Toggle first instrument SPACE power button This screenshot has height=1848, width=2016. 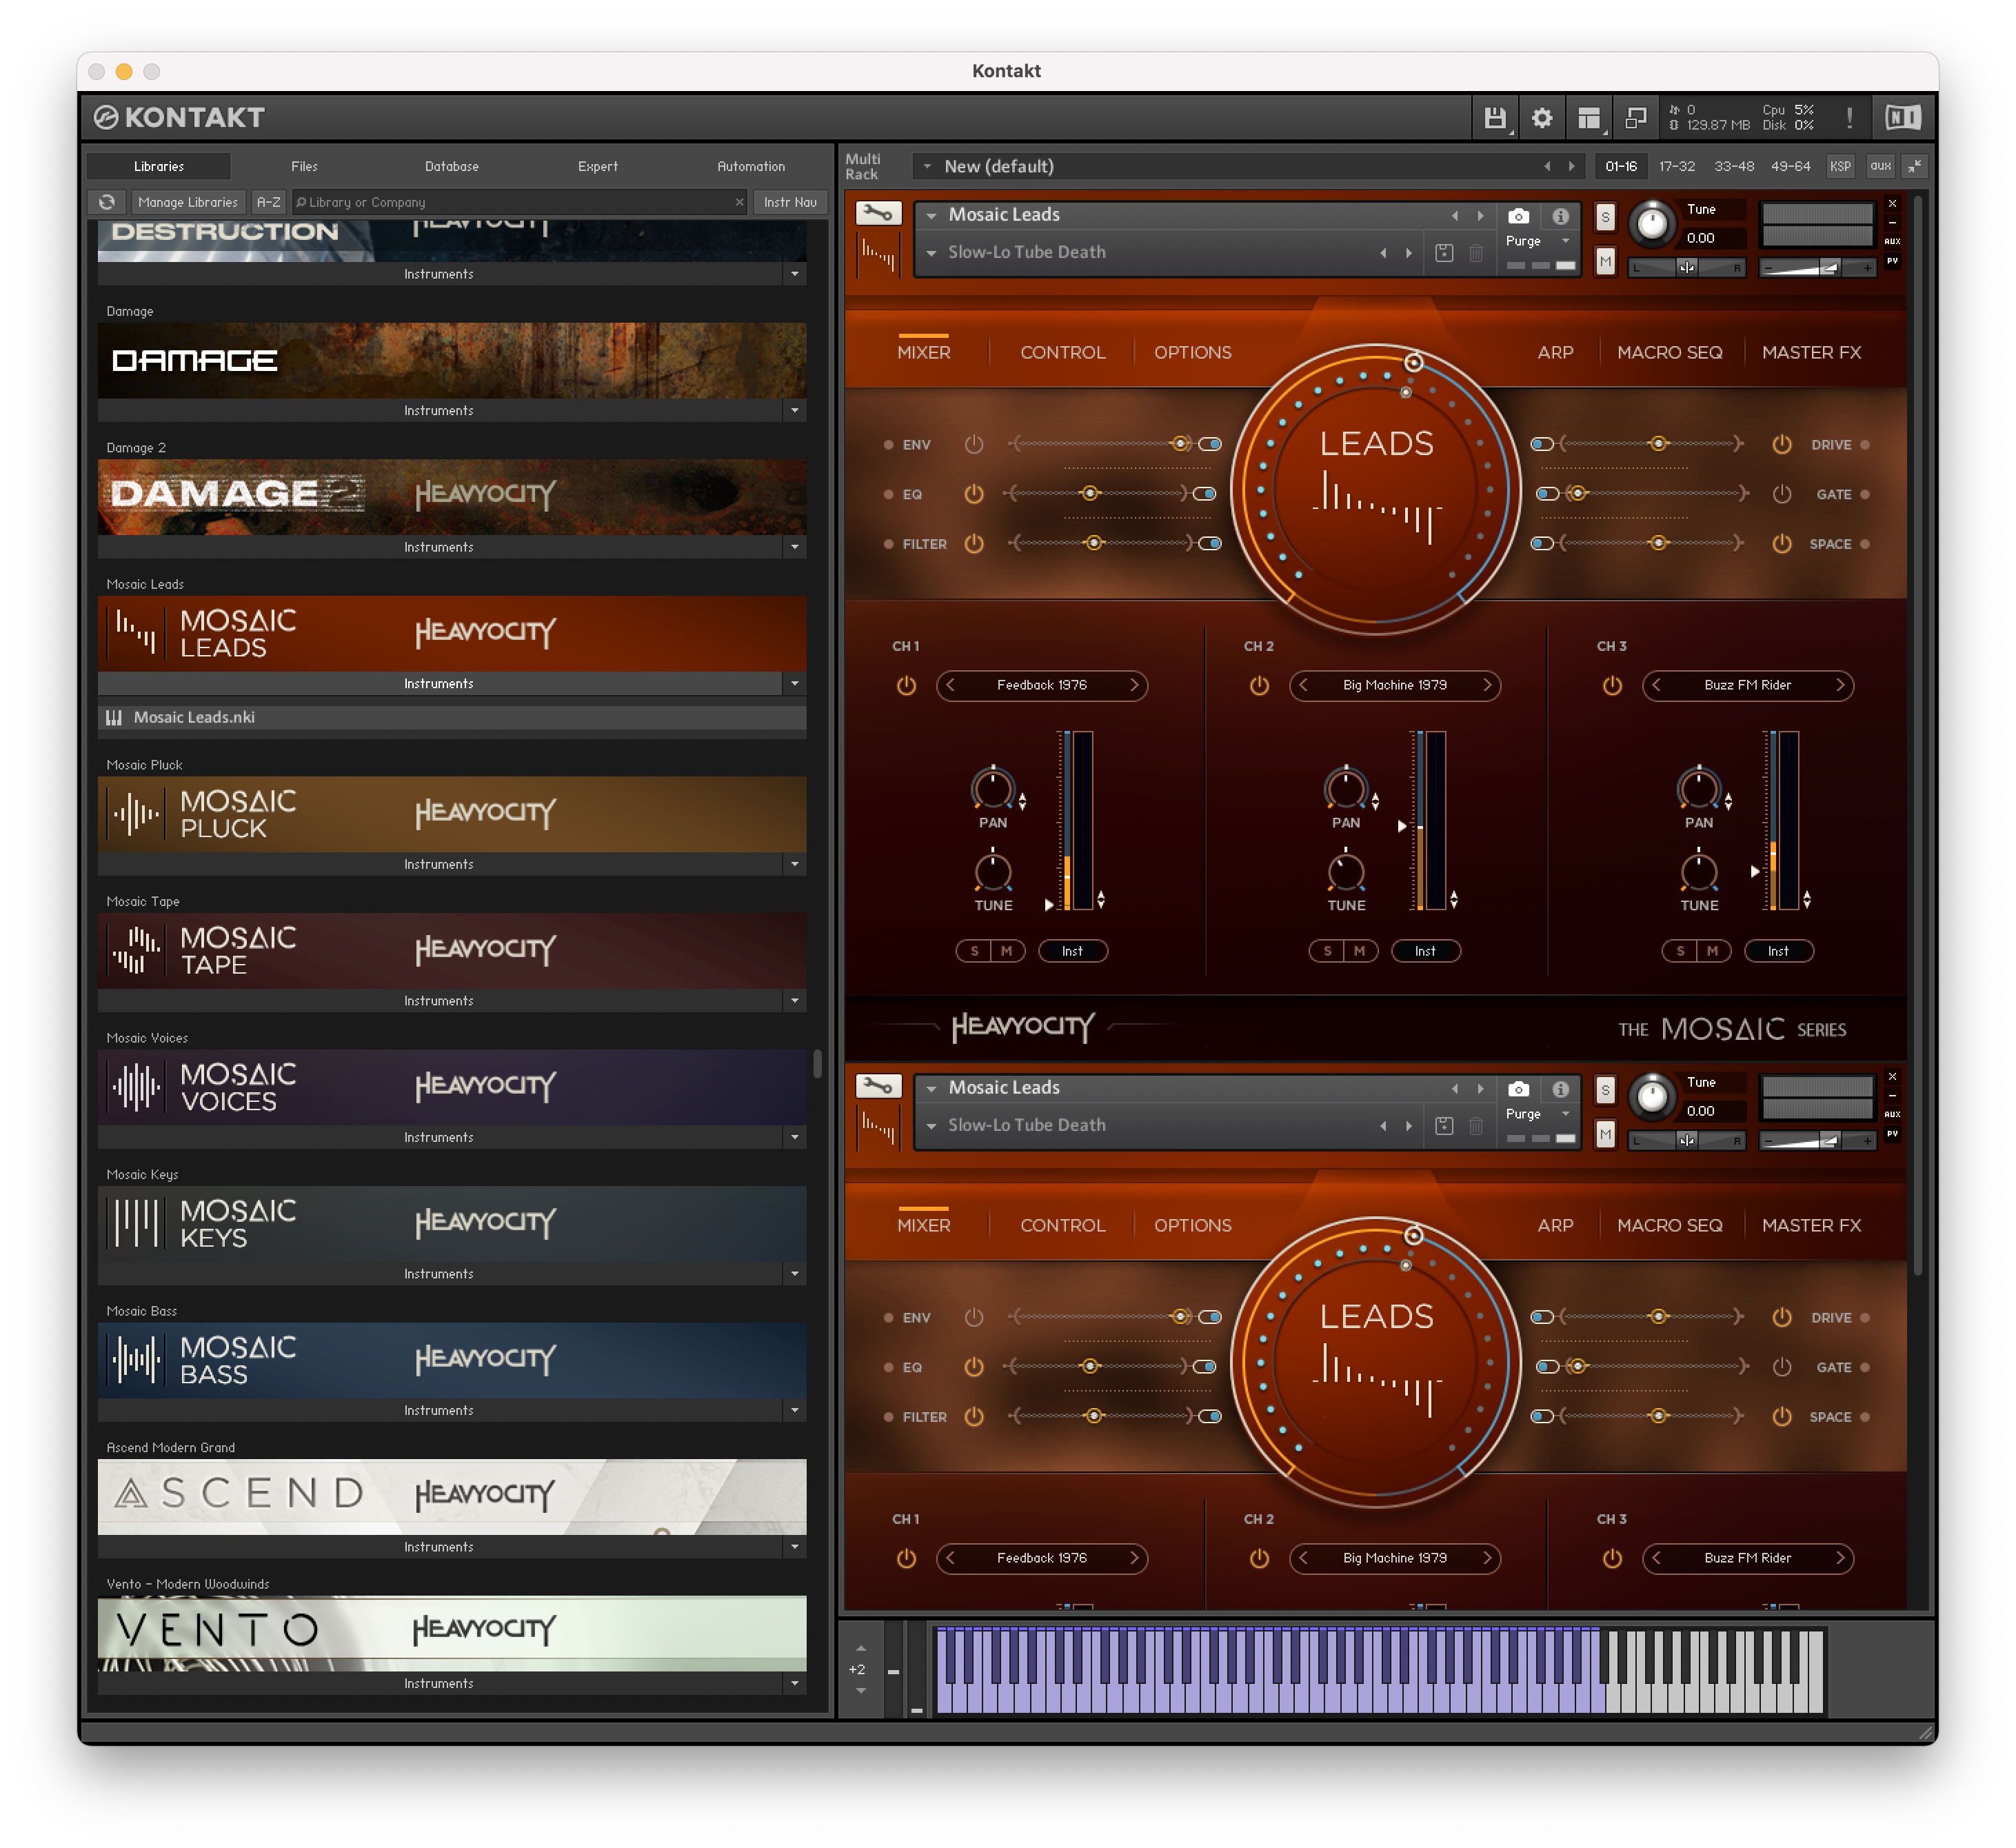point(1781,543)
